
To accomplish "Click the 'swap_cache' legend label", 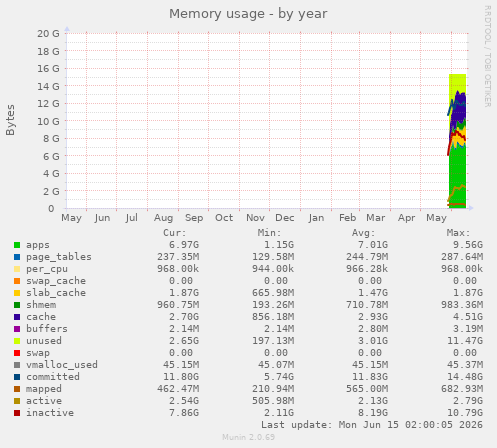I will pos(56,281).
